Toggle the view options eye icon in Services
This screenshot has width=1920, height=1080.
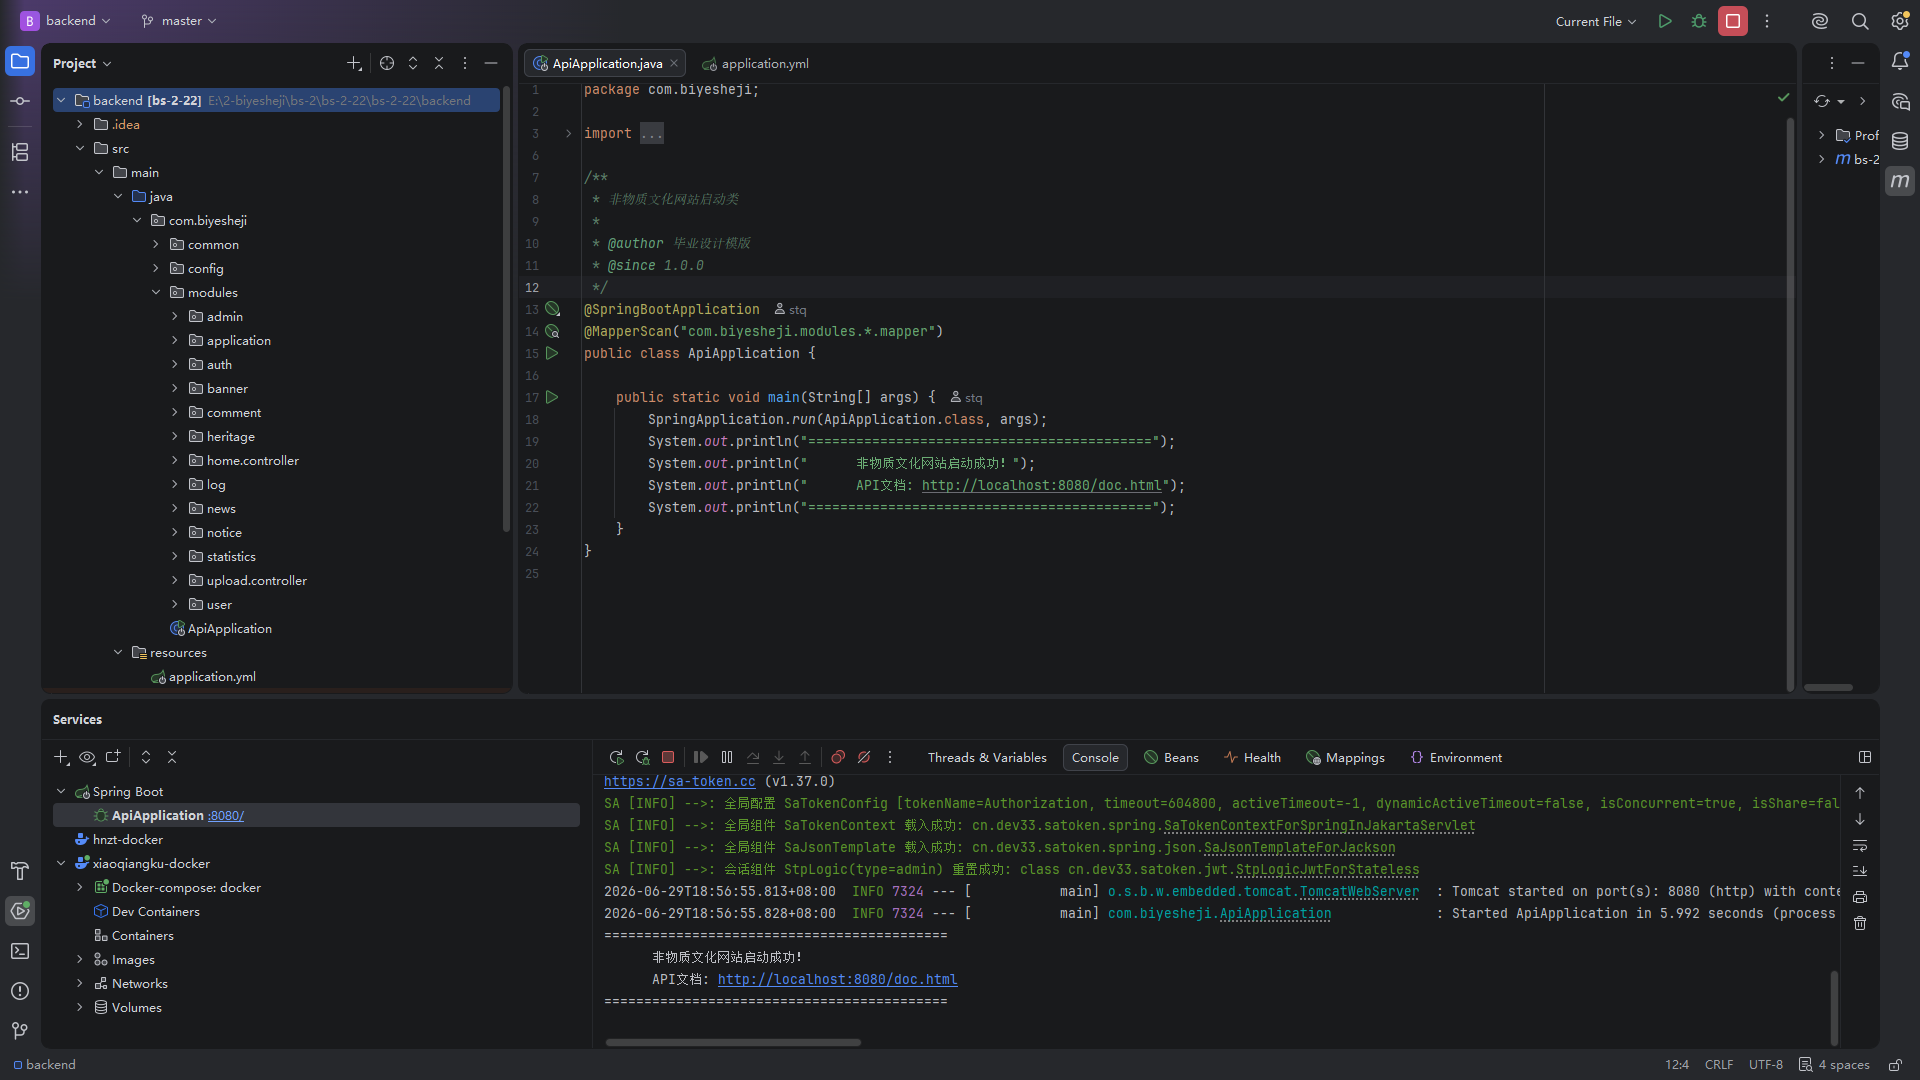(87, 757)
